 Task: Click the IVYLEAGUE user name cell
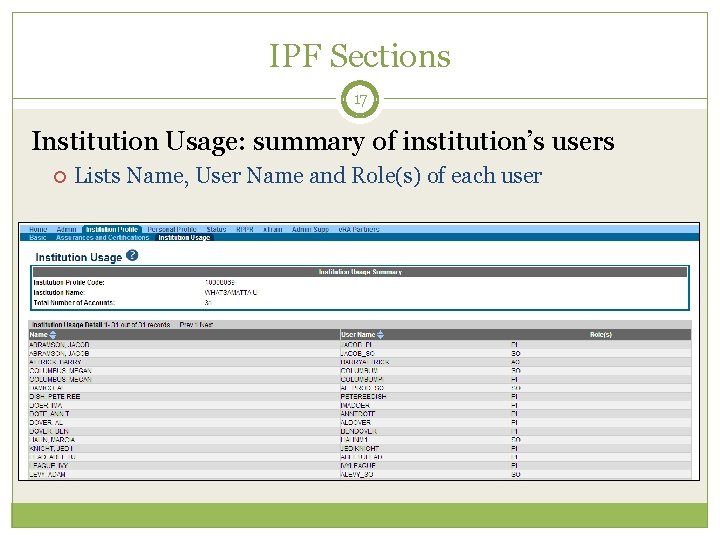(x=358, y=466)
